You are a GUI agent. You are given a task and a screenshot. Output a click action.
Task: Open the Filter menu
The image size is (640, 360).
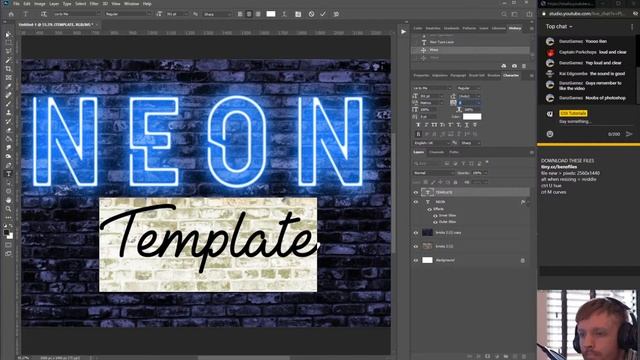pyautogui.click(x=94, y=4)
